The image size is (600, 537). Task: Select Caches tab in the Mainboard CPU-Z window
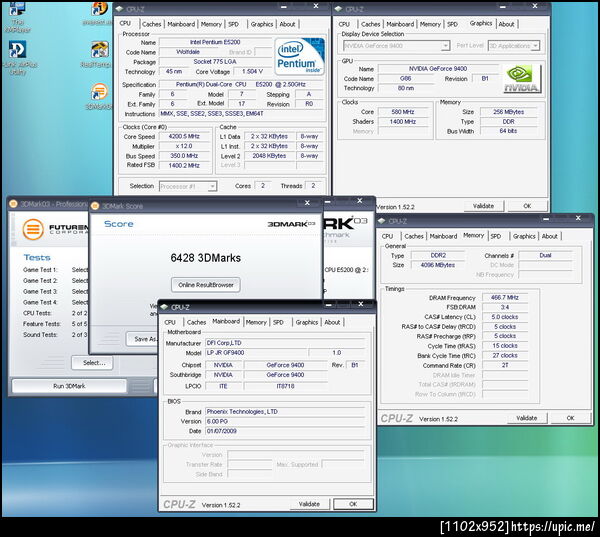tap(196, 322)
